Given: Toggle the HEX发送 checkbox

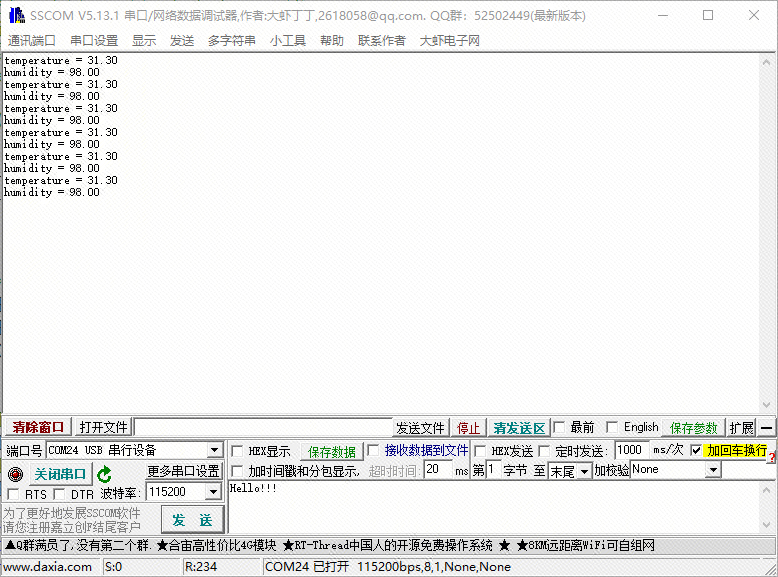Looking at the screenshot, I should point(480,451).
